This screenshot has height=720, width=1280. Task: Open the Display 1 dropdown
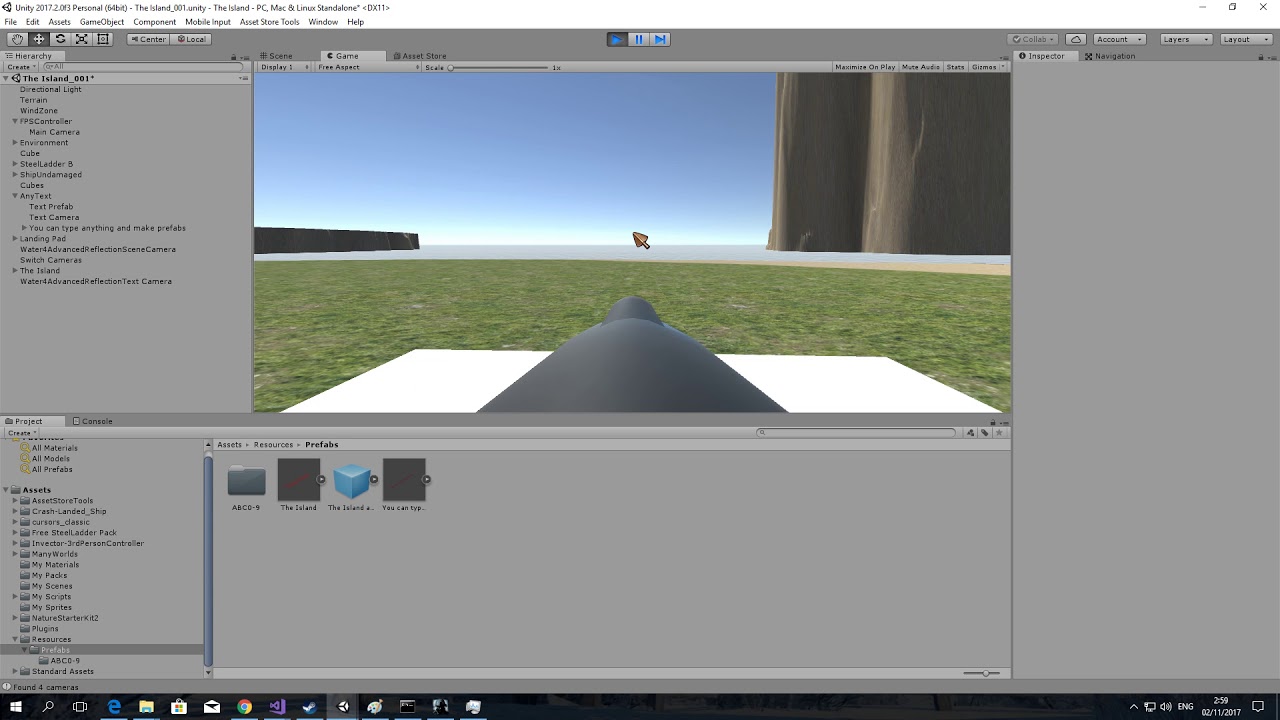(284, 67)
